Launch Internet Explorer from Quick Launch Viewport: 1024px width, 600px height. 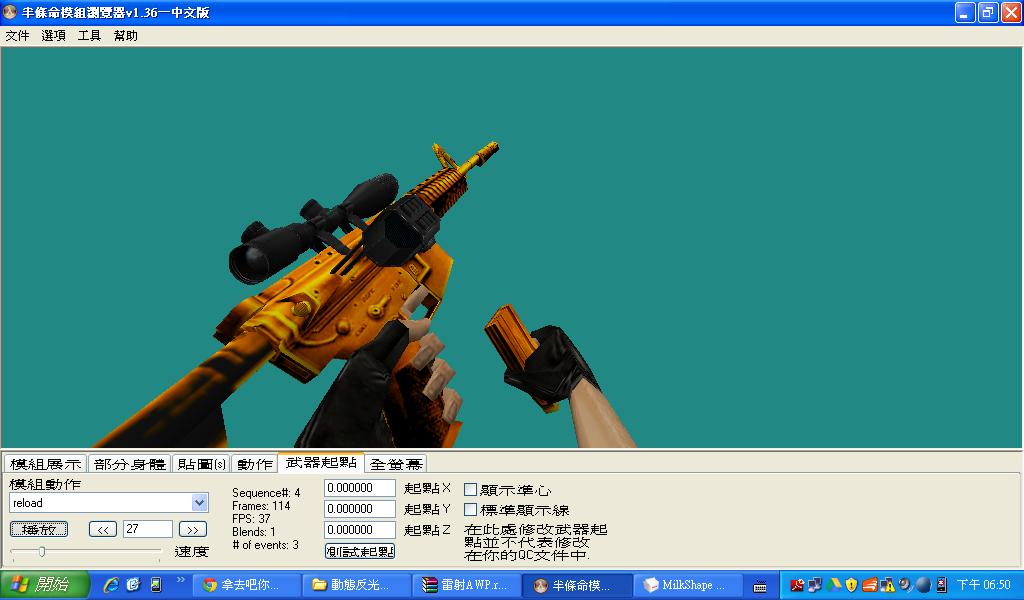pos(111,585)
